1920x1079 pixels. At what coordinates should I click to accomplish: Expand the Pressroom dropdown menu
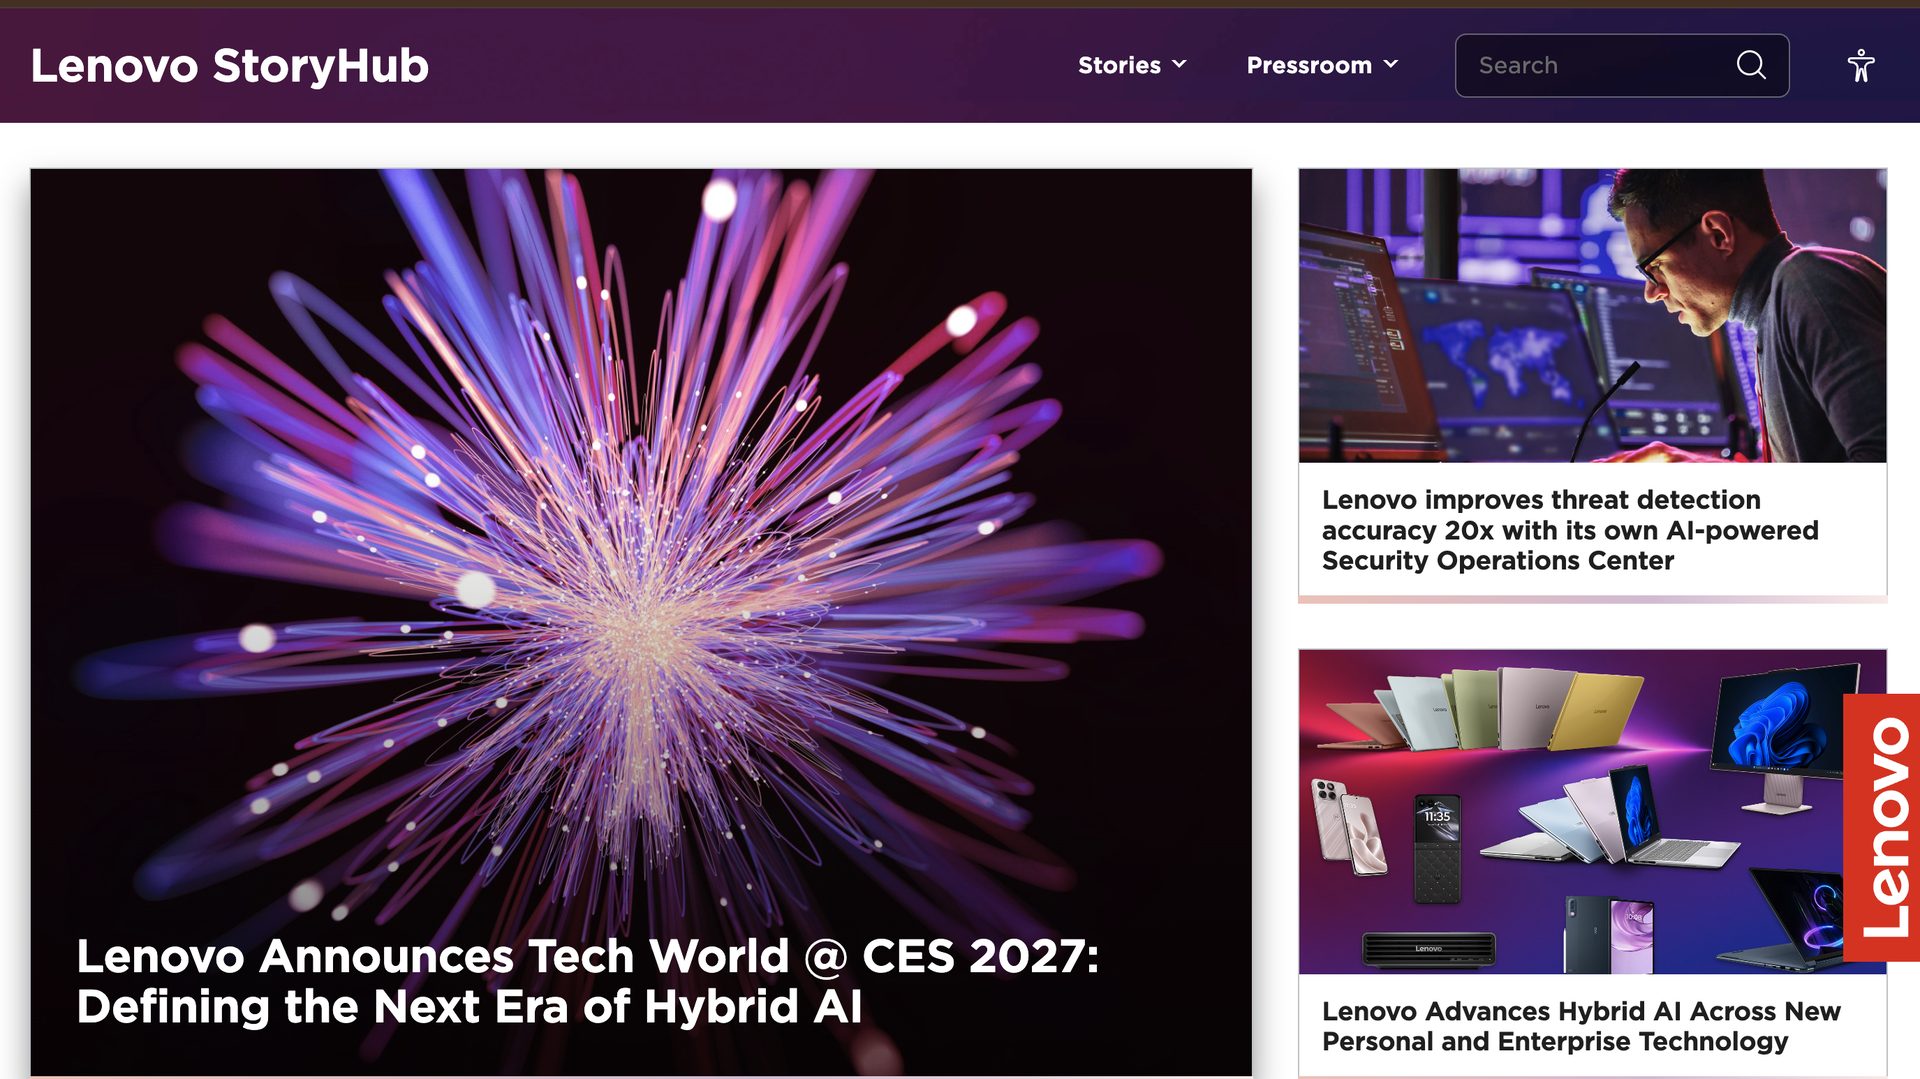coord(1322,65)
